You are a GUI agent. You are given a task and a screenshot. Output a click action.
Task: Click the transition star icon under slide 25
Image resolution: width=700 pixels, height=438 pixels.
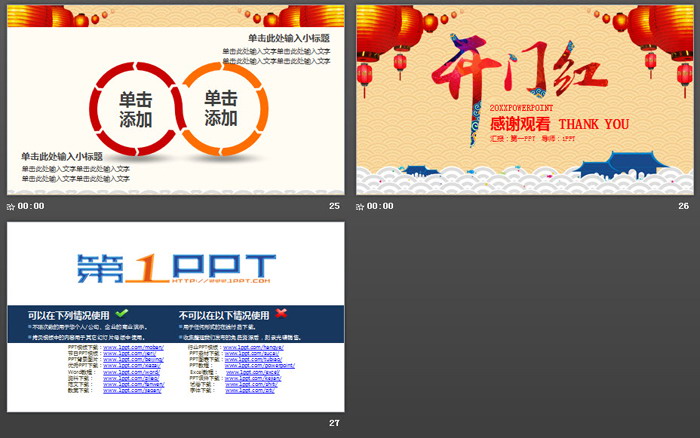pyautogui.click(x=11, y=206)
